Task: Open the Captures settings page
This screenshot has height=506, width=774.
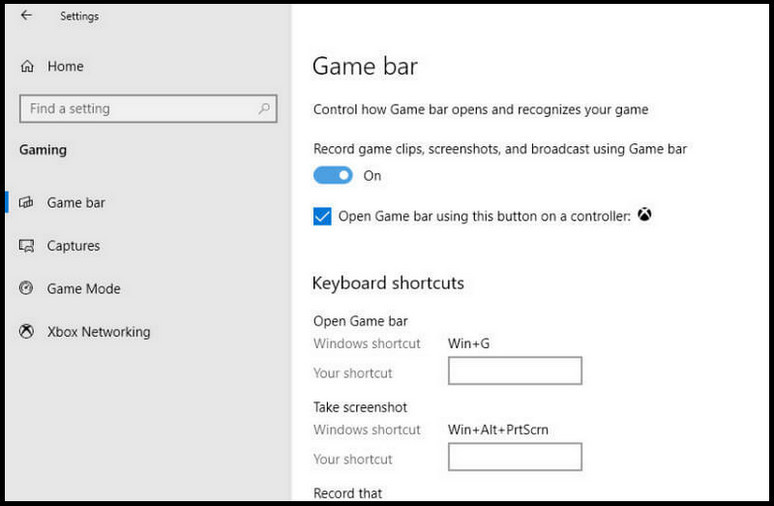Action: 73,246
